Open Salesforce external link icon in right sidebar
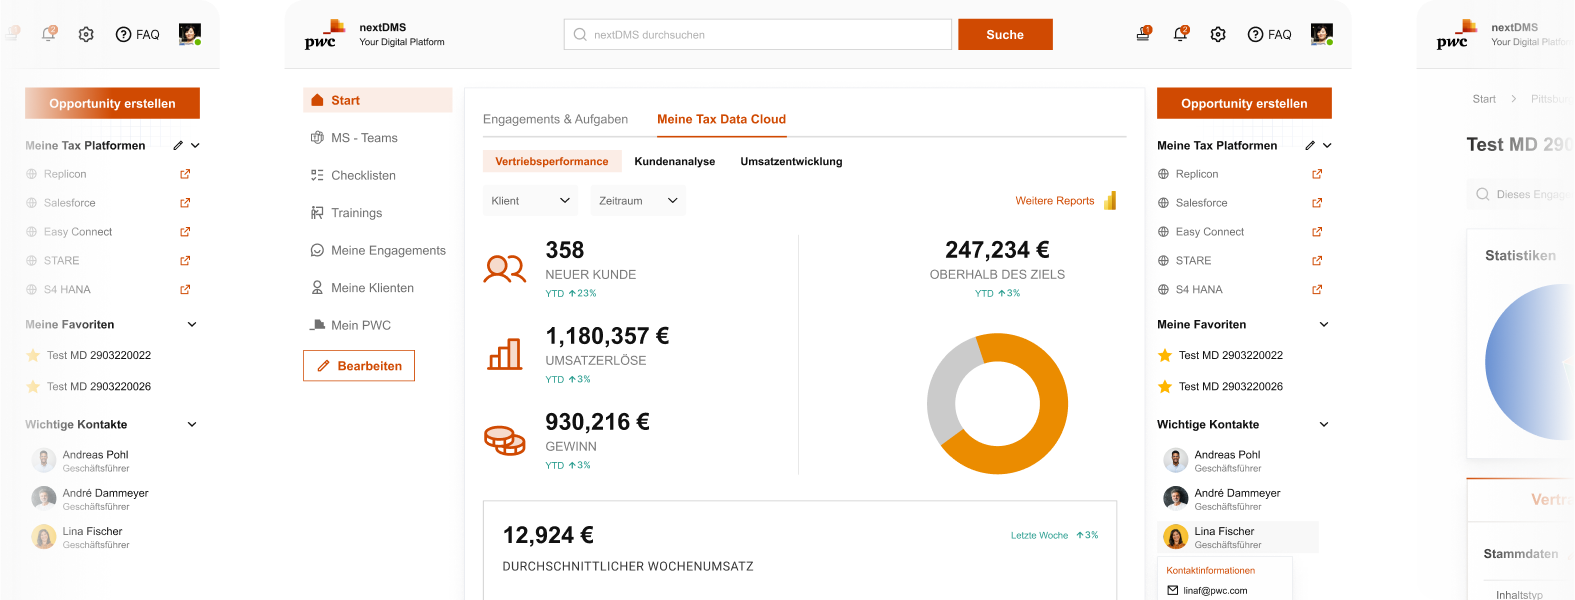1575x600 pixels. (x=1317, y=203)
